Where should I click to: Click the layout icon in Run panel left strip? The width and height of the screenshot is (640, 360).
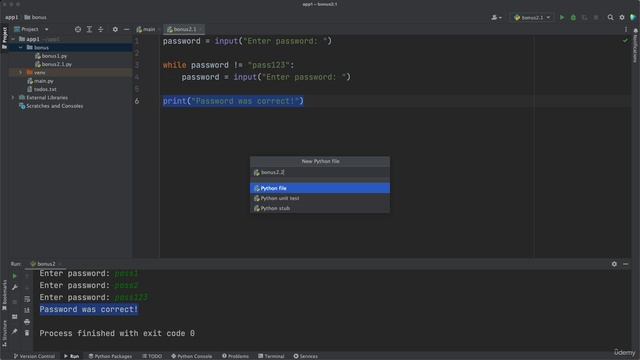(15, 317)
